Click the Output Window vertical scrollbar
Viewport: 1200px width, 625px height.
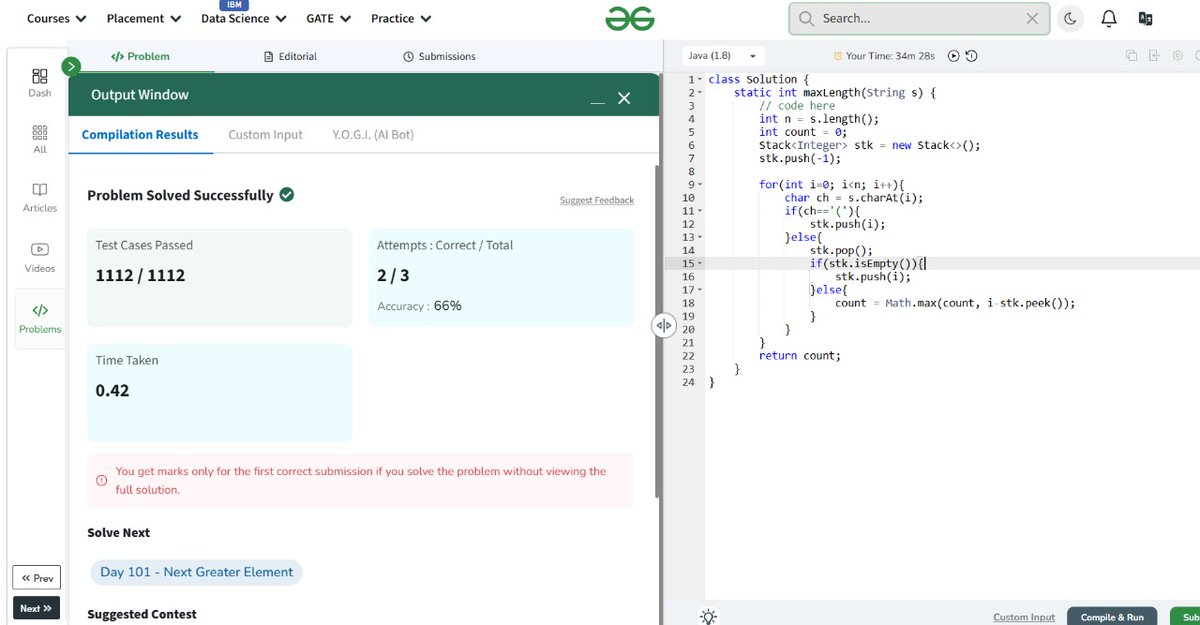[x=657, y=330]
